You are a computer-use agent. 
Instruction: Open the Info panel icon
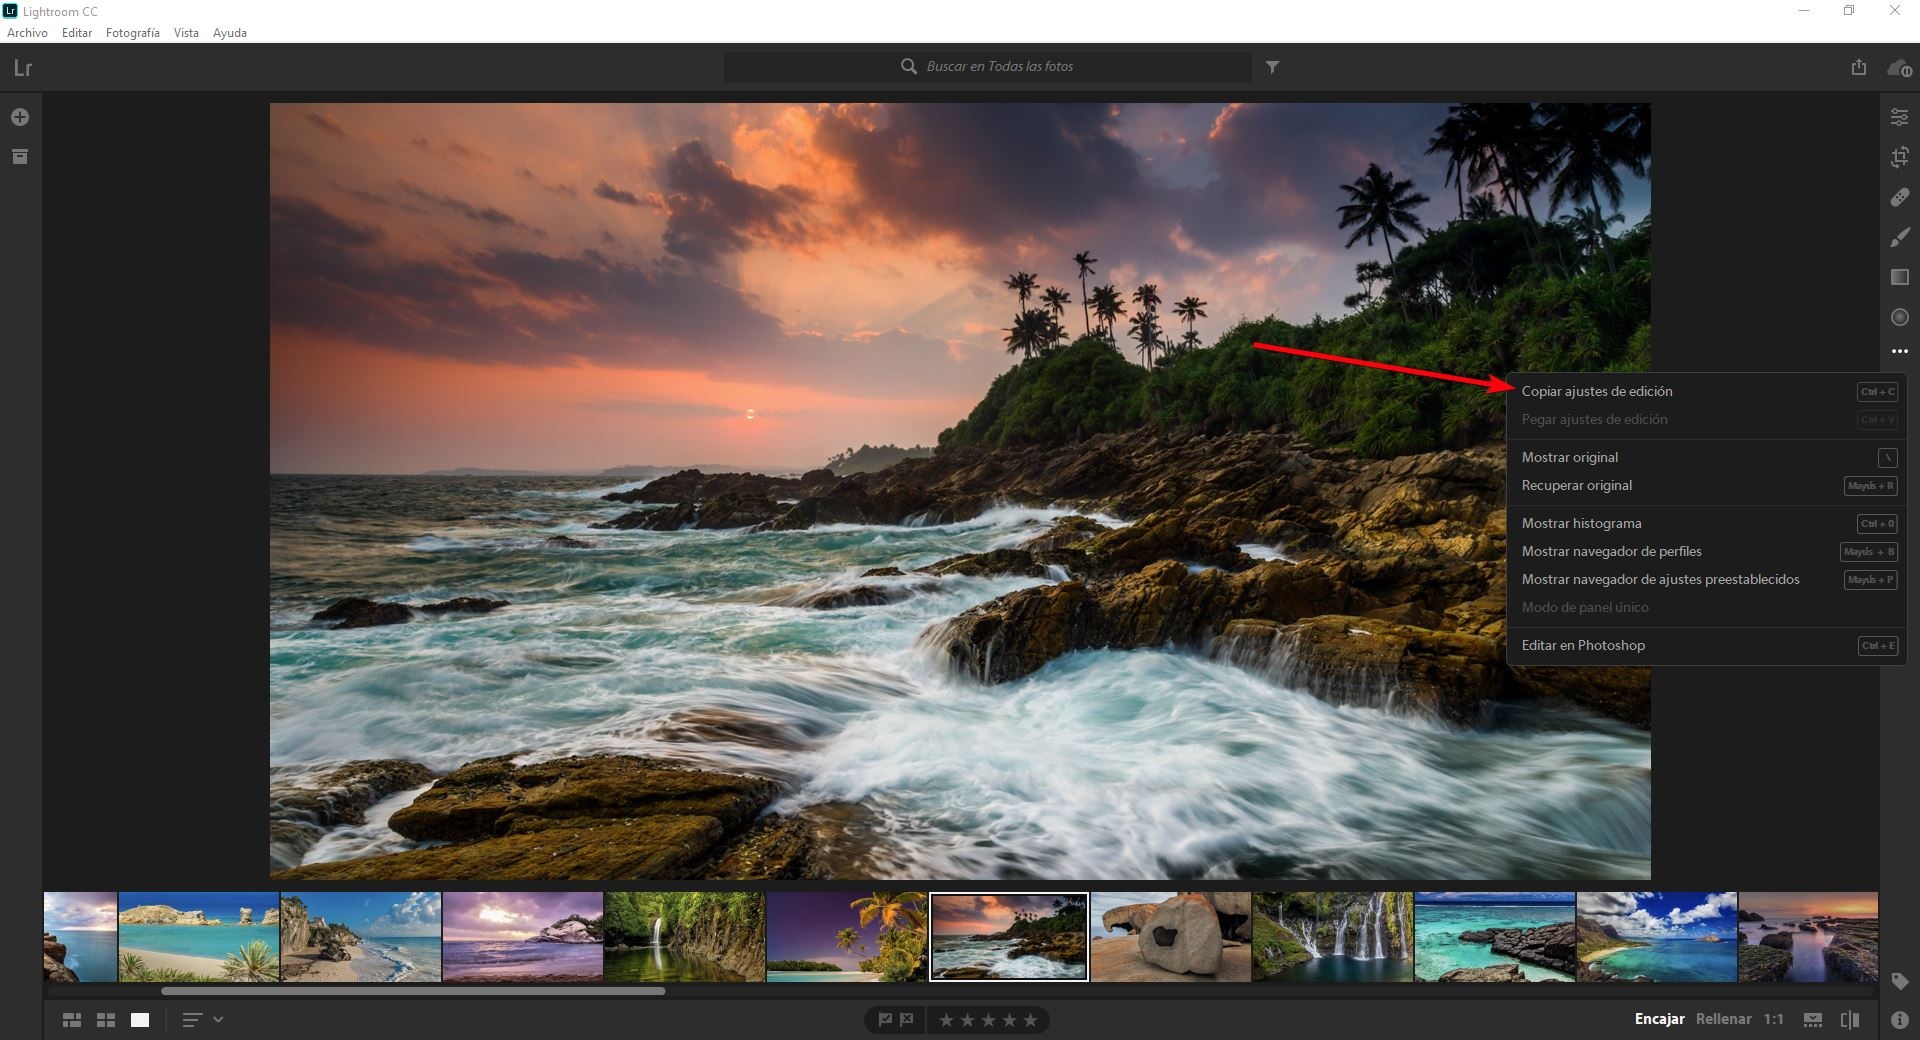1899,1020
